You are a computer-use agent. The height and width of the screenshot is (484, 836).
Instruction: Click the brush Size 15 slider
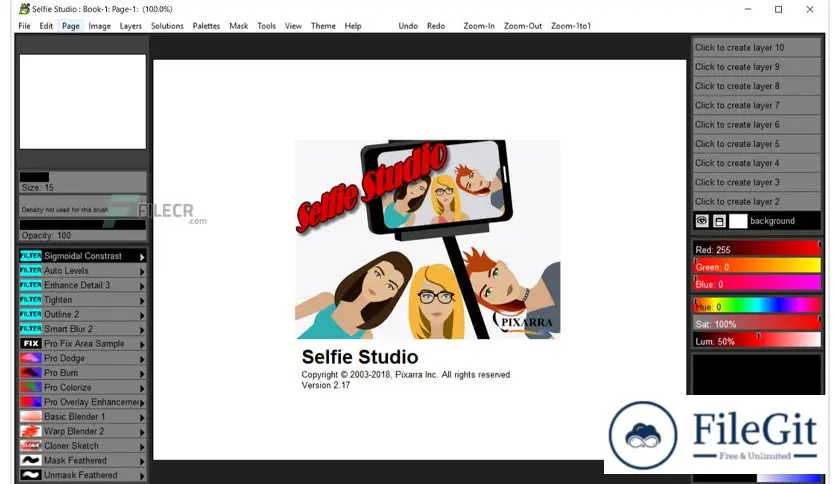point(83,182)
